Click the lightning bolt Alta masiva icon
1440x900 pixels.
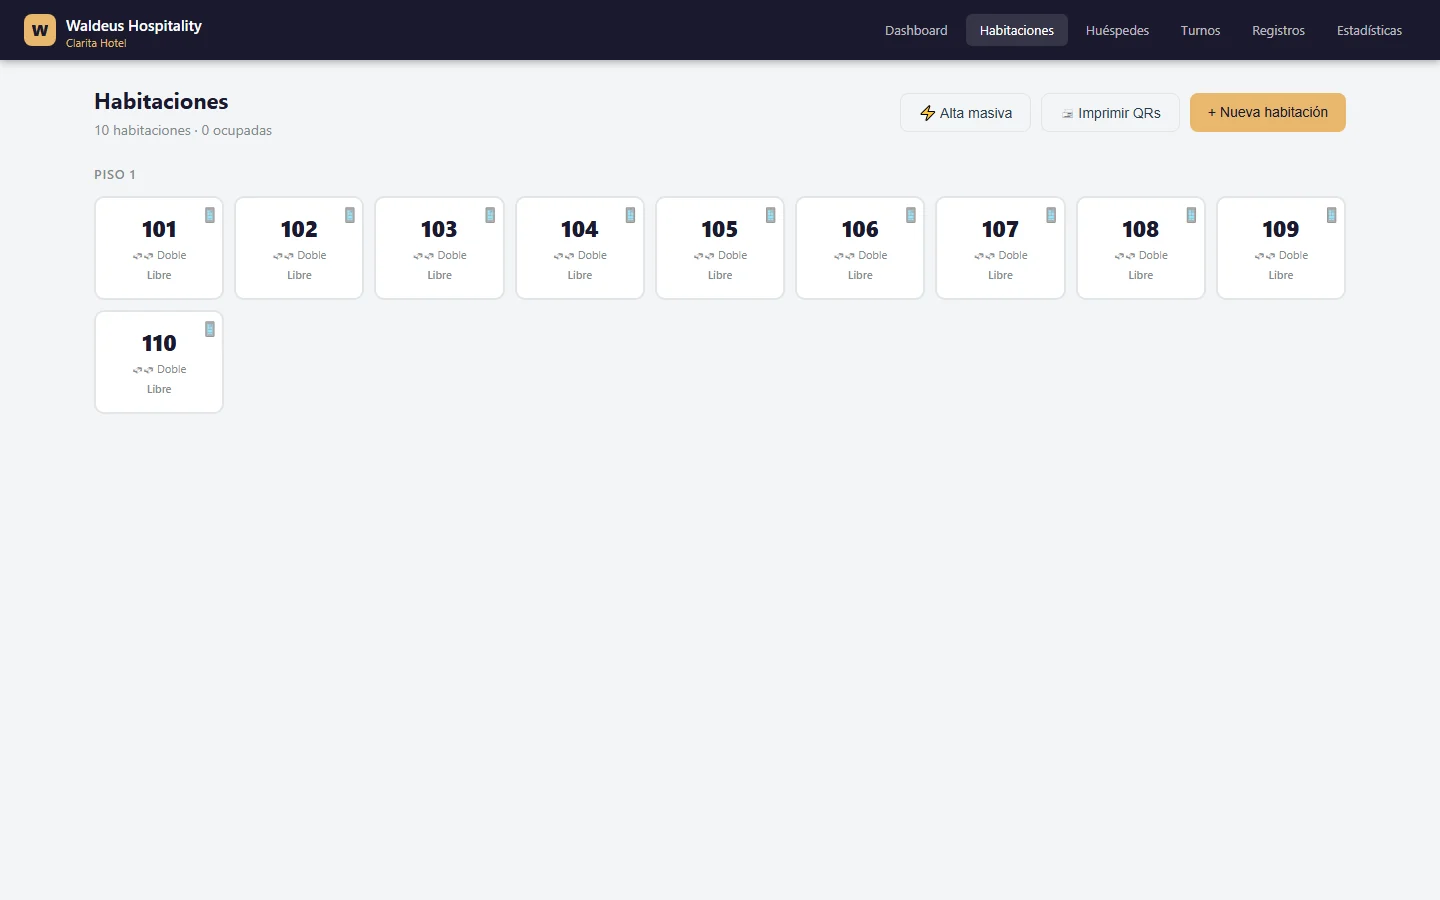(x=928, y=113)
